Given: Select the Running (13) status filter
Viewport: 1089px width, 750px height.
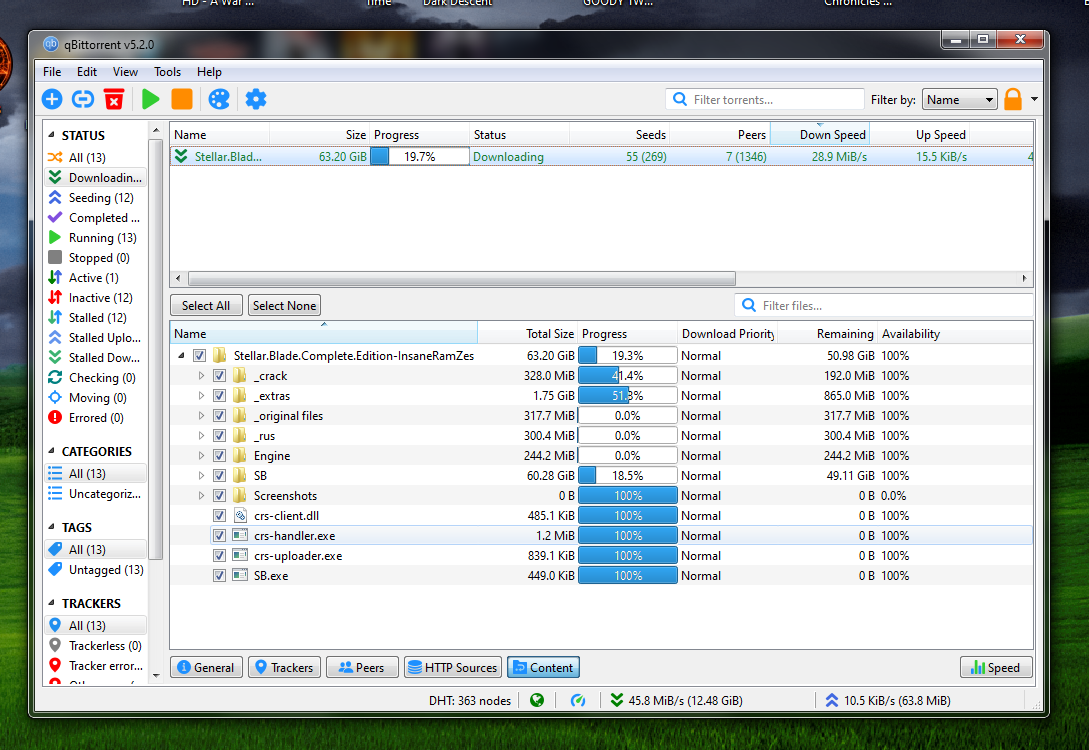Looking at the screenshot, I should click(96, 238).
